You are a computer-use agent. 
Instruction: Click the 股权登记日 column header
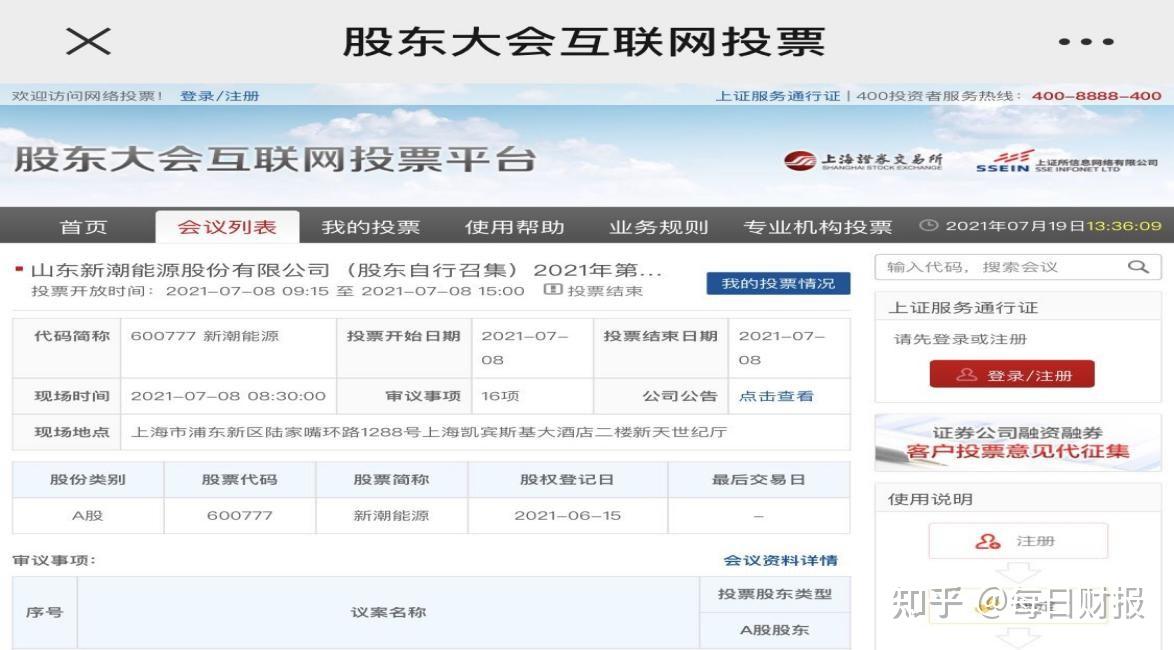pyautogui.click(x=568, y=479)
